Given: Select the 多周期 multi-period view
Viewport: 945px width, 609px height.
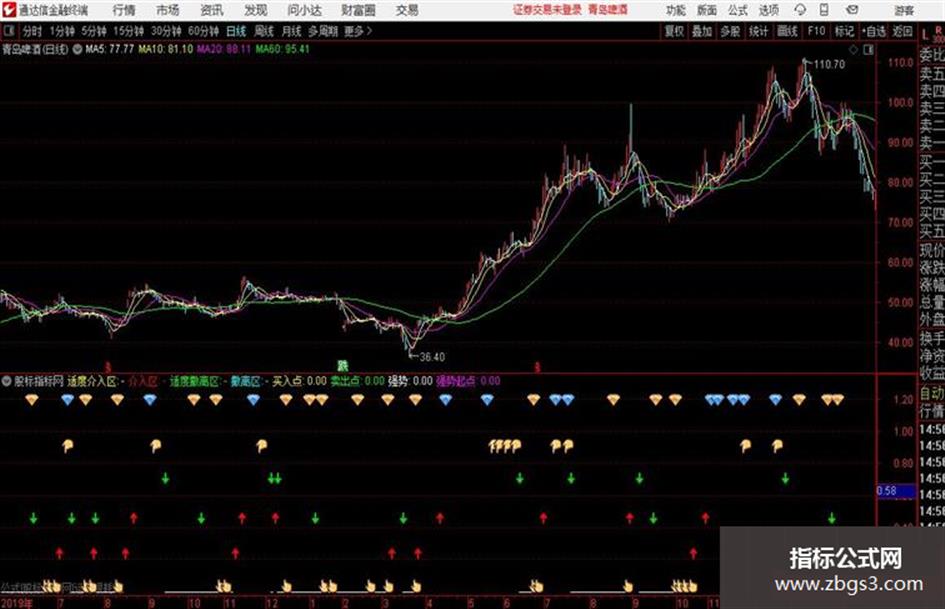Looking at the screenshot, I should (323, 31).
